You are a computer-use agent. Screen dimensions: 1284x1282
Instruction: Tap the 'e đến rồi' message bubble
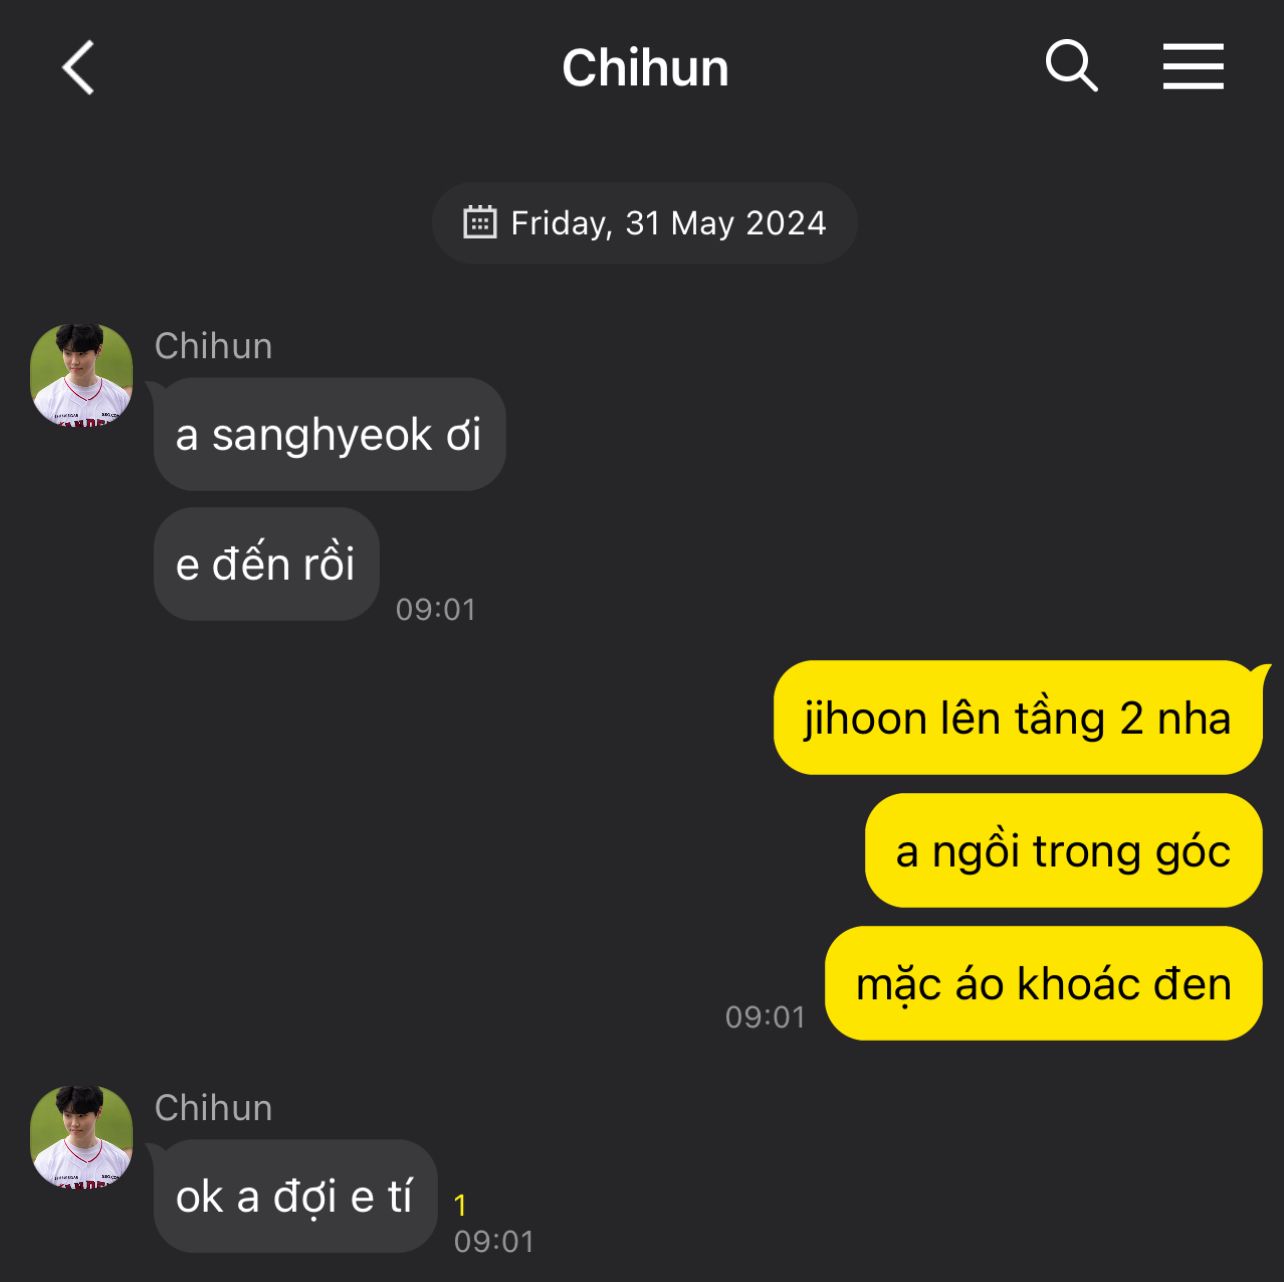tap(267, 564)
